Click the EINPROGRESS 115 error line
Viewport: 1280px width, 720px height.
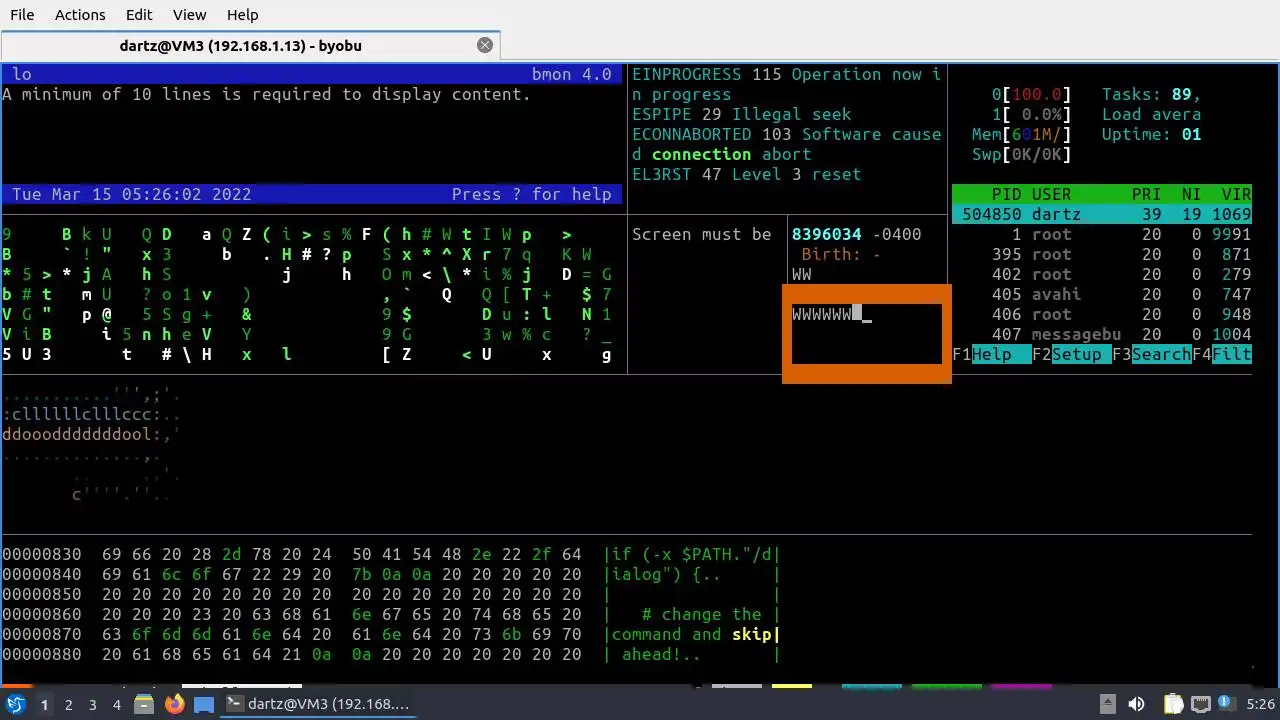click(x=786, y=84)
